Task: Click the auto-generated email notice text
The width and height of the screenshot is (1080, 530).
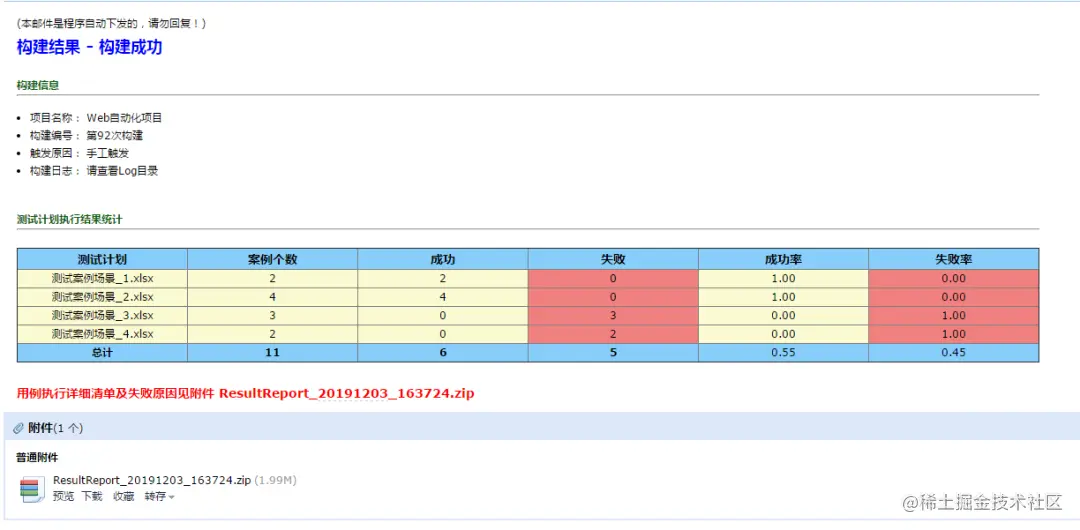Action: pyautogui.click(x=111, y=23)
